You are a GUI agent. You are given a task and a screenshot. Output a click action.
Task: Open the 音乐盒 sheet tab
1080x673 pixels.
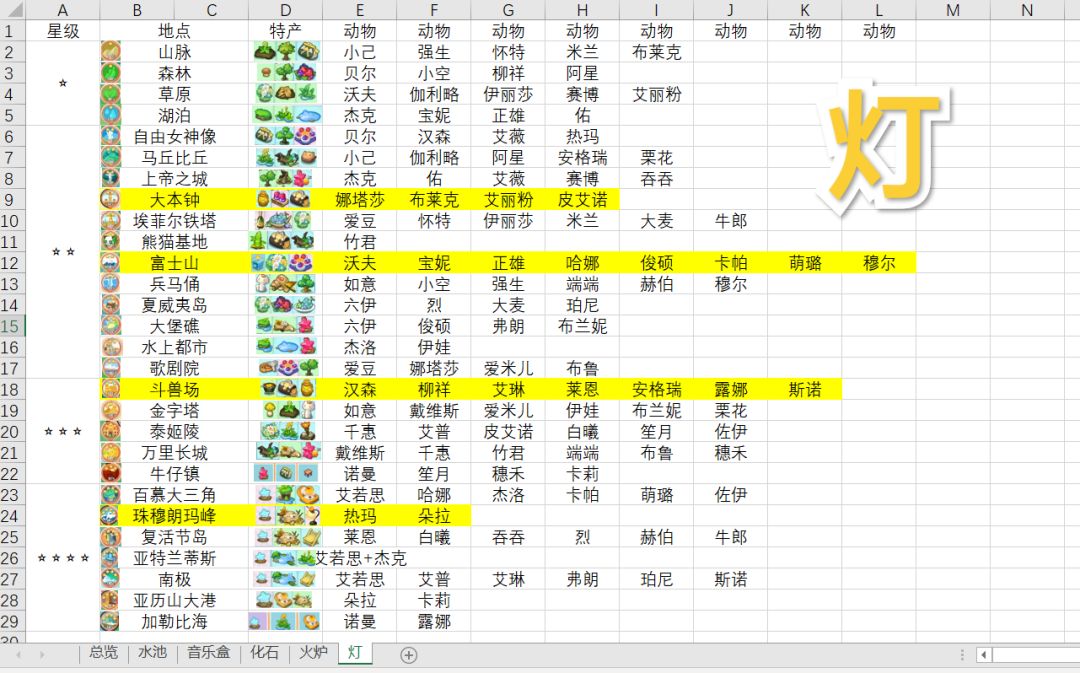coord(209,652)
